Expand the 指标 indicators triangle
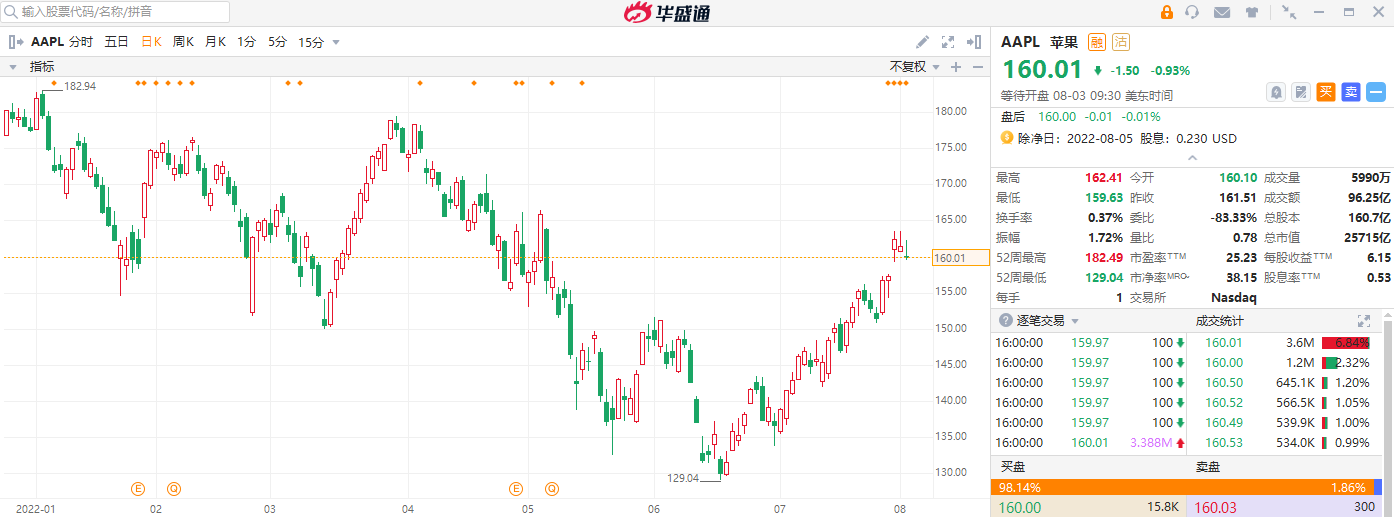 [x=14, y=67]
